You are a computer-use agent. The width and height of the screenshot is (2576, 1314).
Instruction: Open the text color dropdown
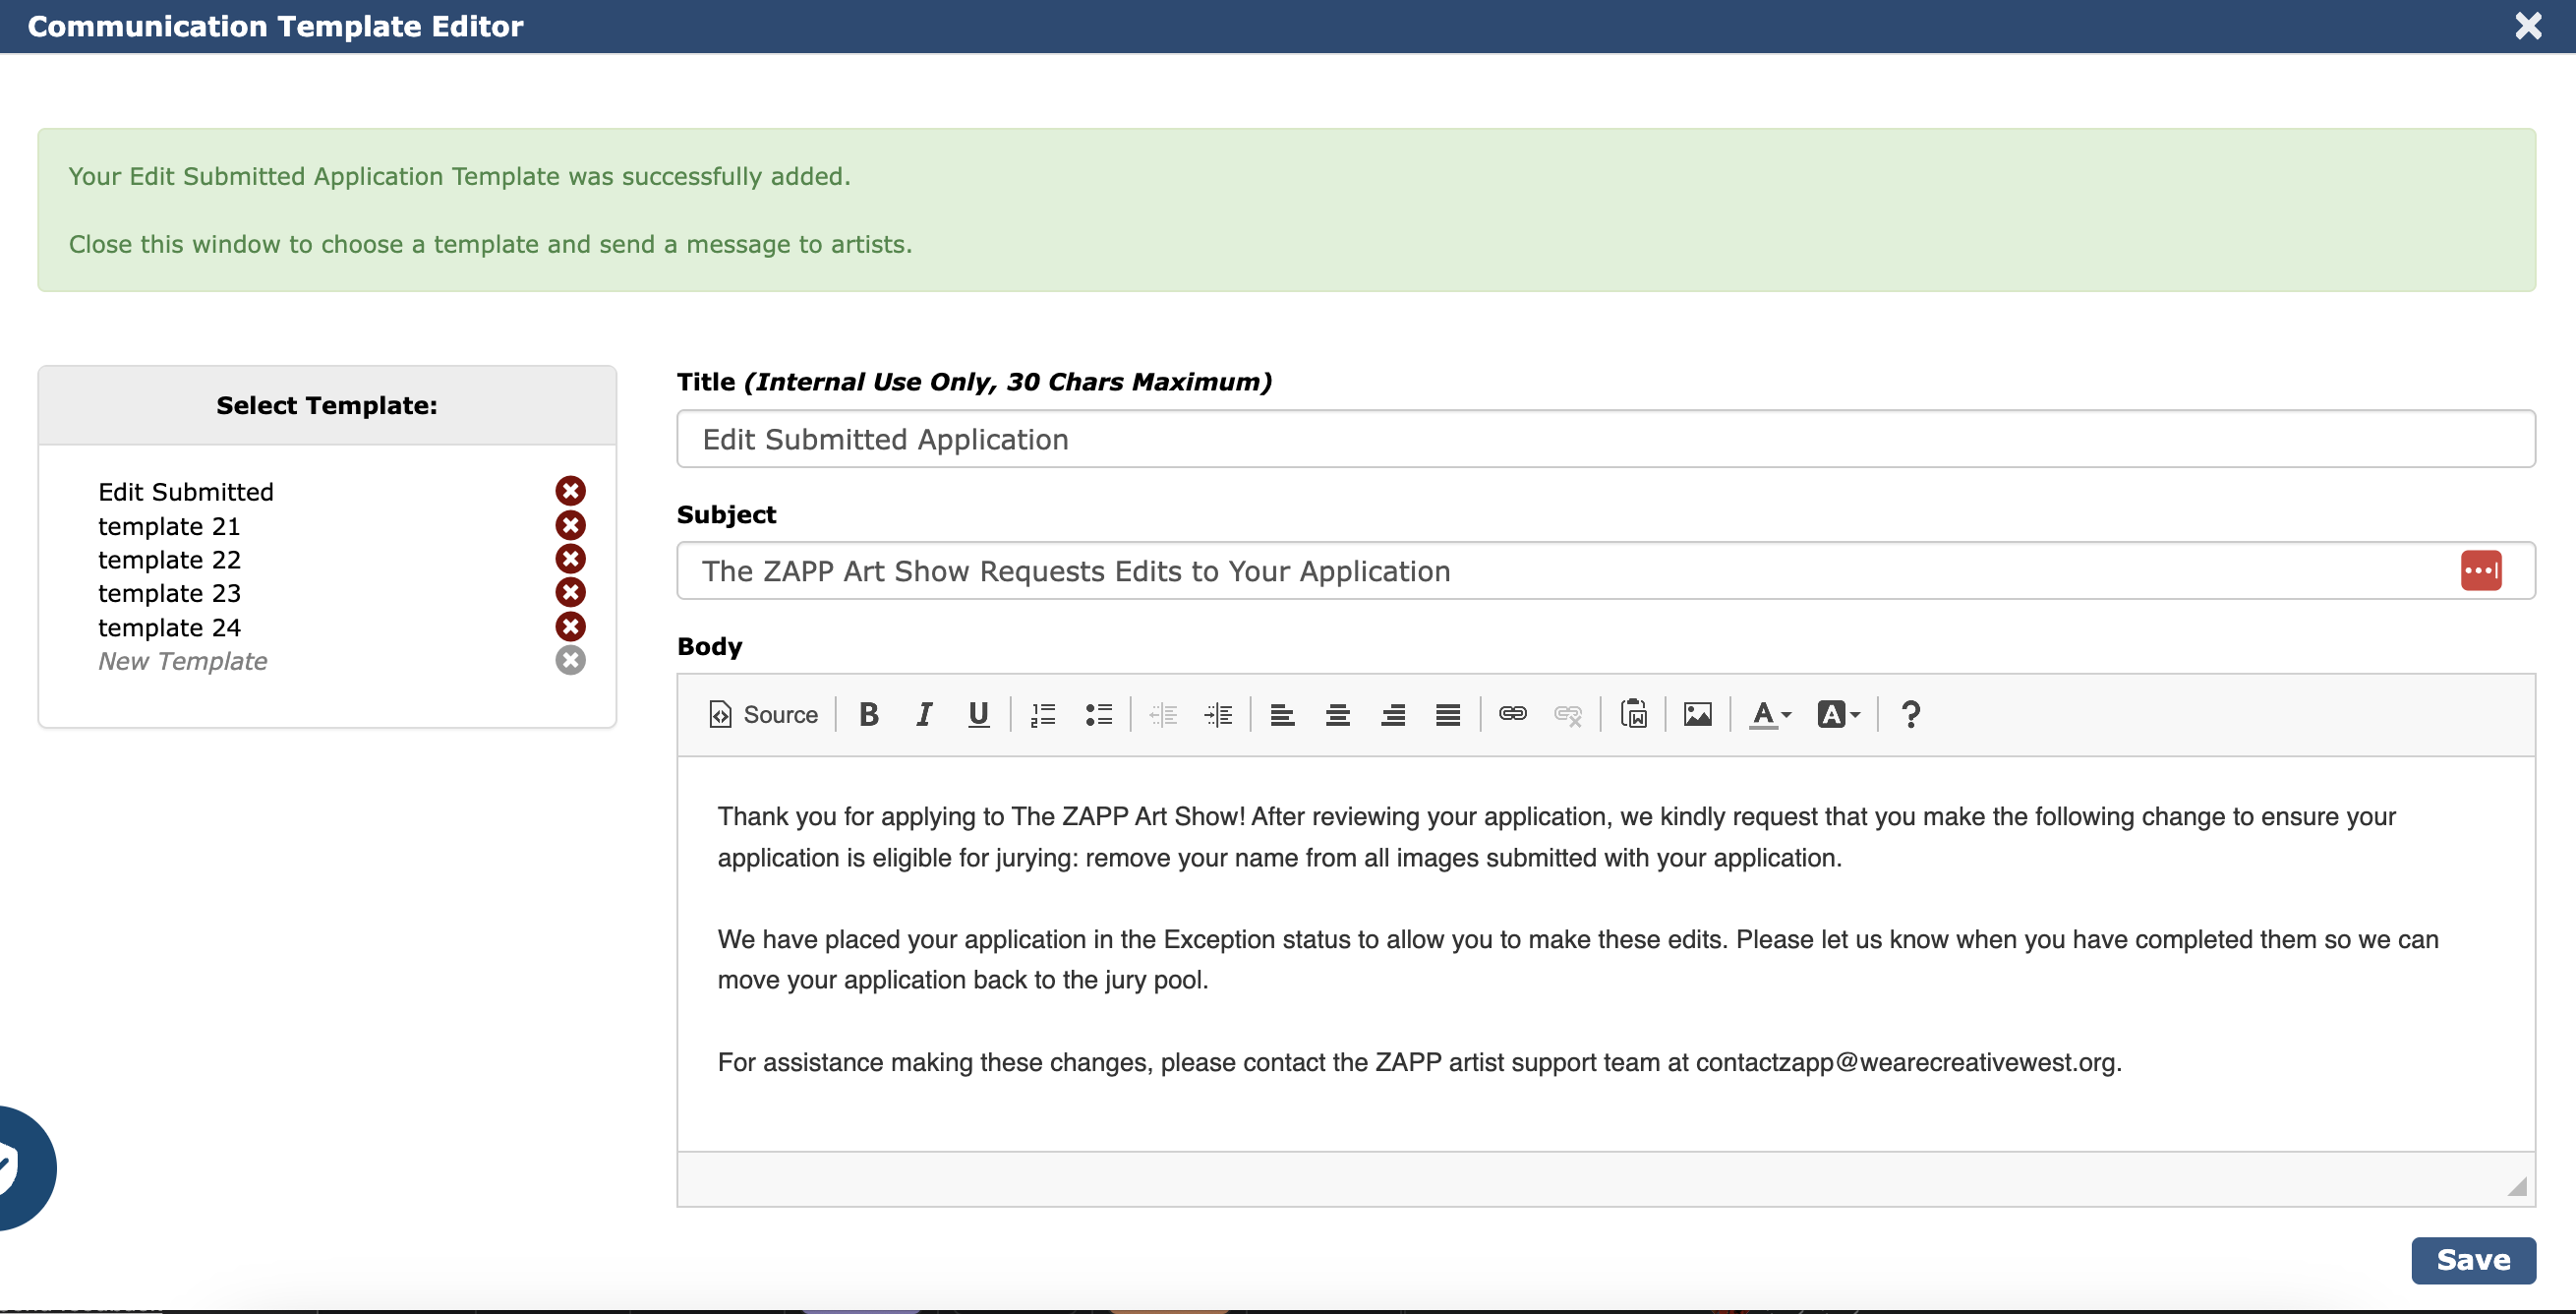click(1768, 714)
